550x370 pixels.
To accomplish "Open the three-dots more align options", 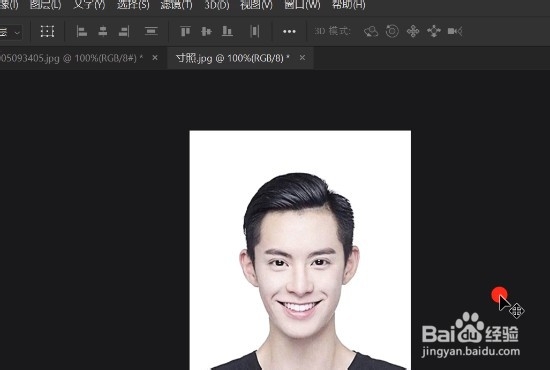I will [x=289, y=32].
